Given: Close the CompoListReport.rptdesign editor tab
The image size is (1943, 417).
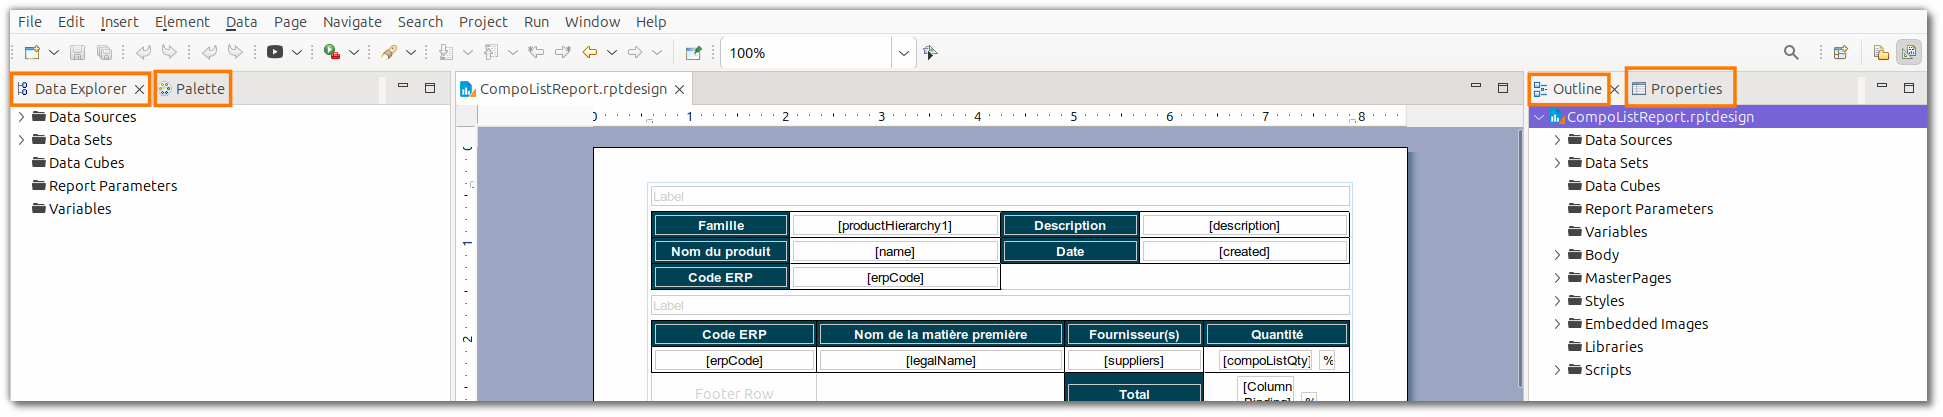Looking at the screenshot, I should tap(680, 89).
